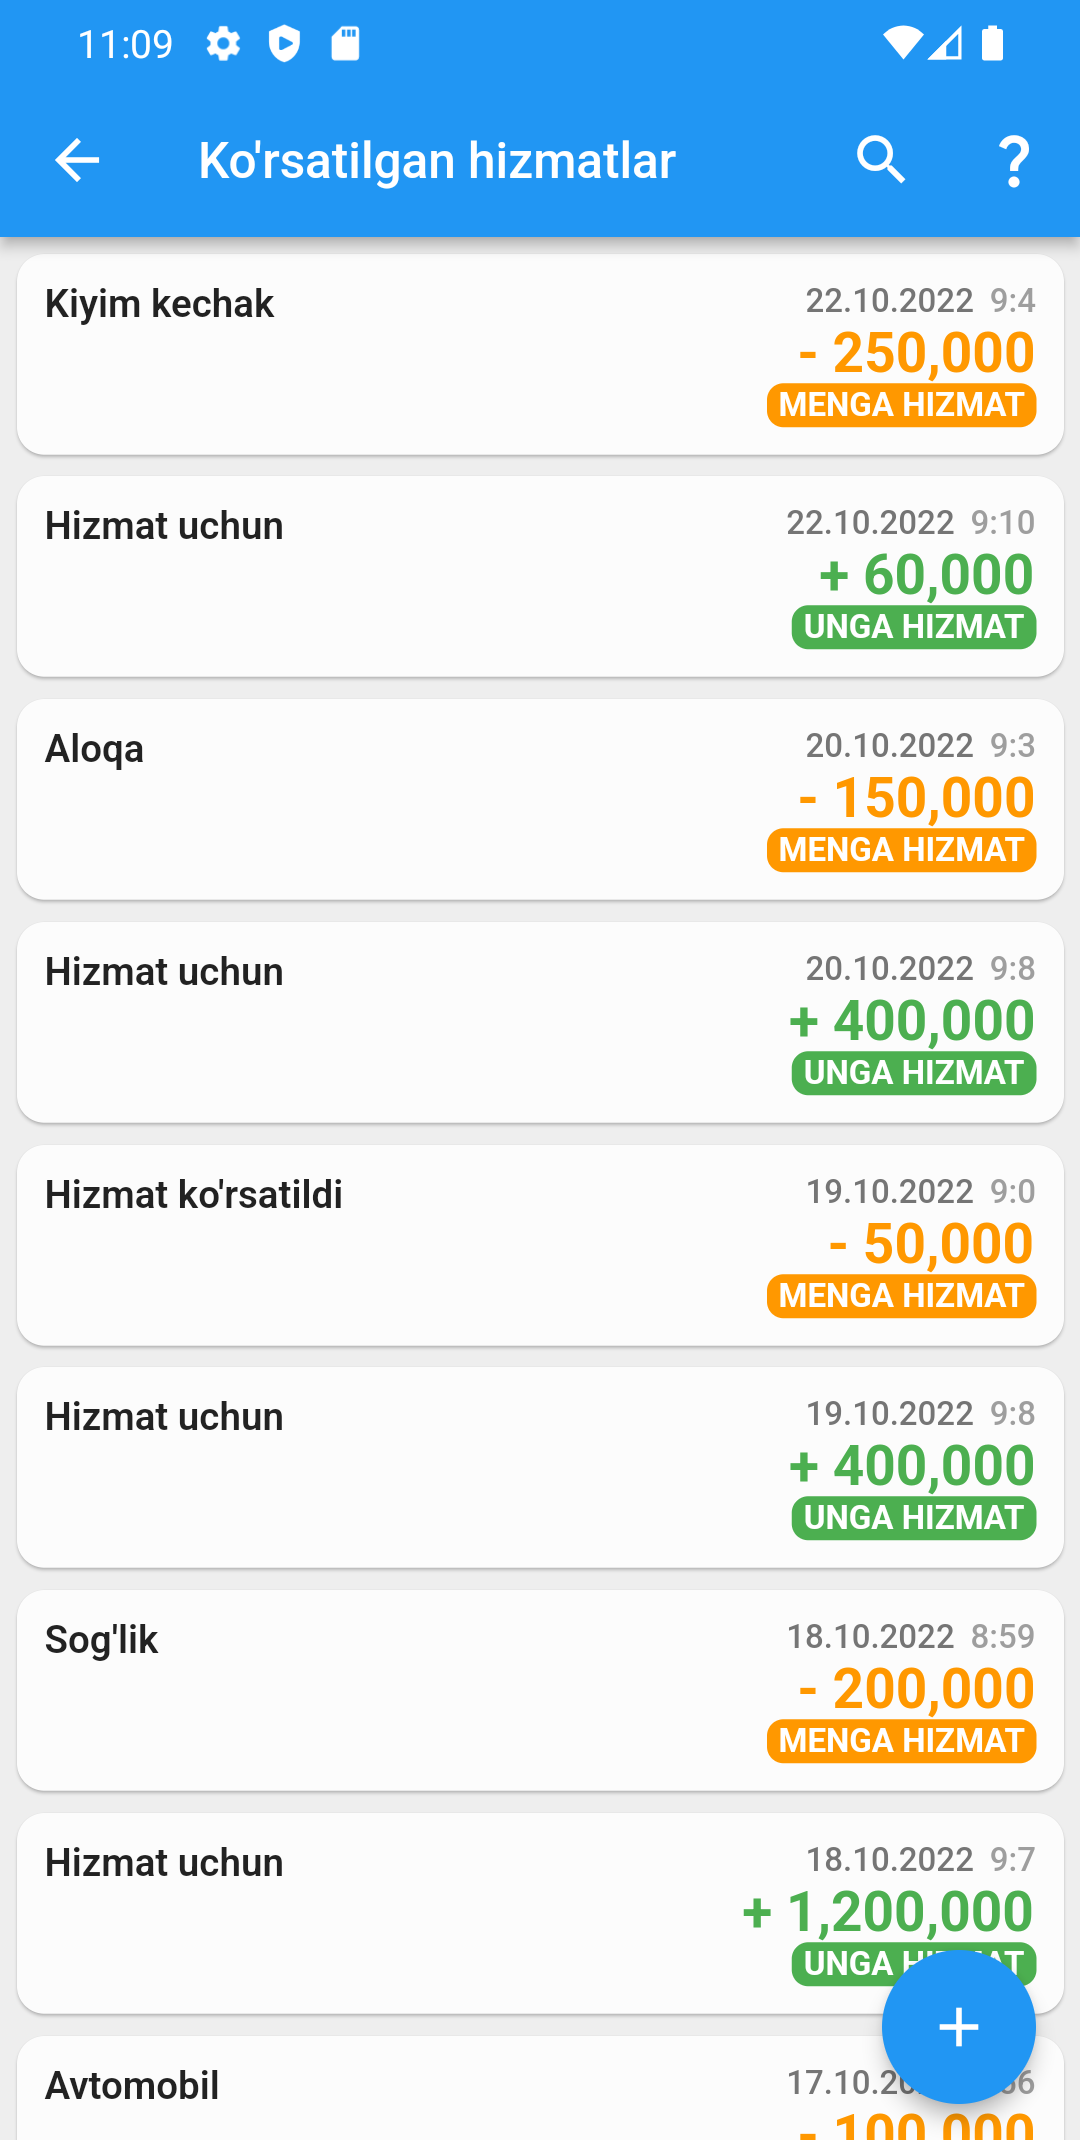Tap UNGA HIZMAT badge under + 60,000

pos(913,627)
